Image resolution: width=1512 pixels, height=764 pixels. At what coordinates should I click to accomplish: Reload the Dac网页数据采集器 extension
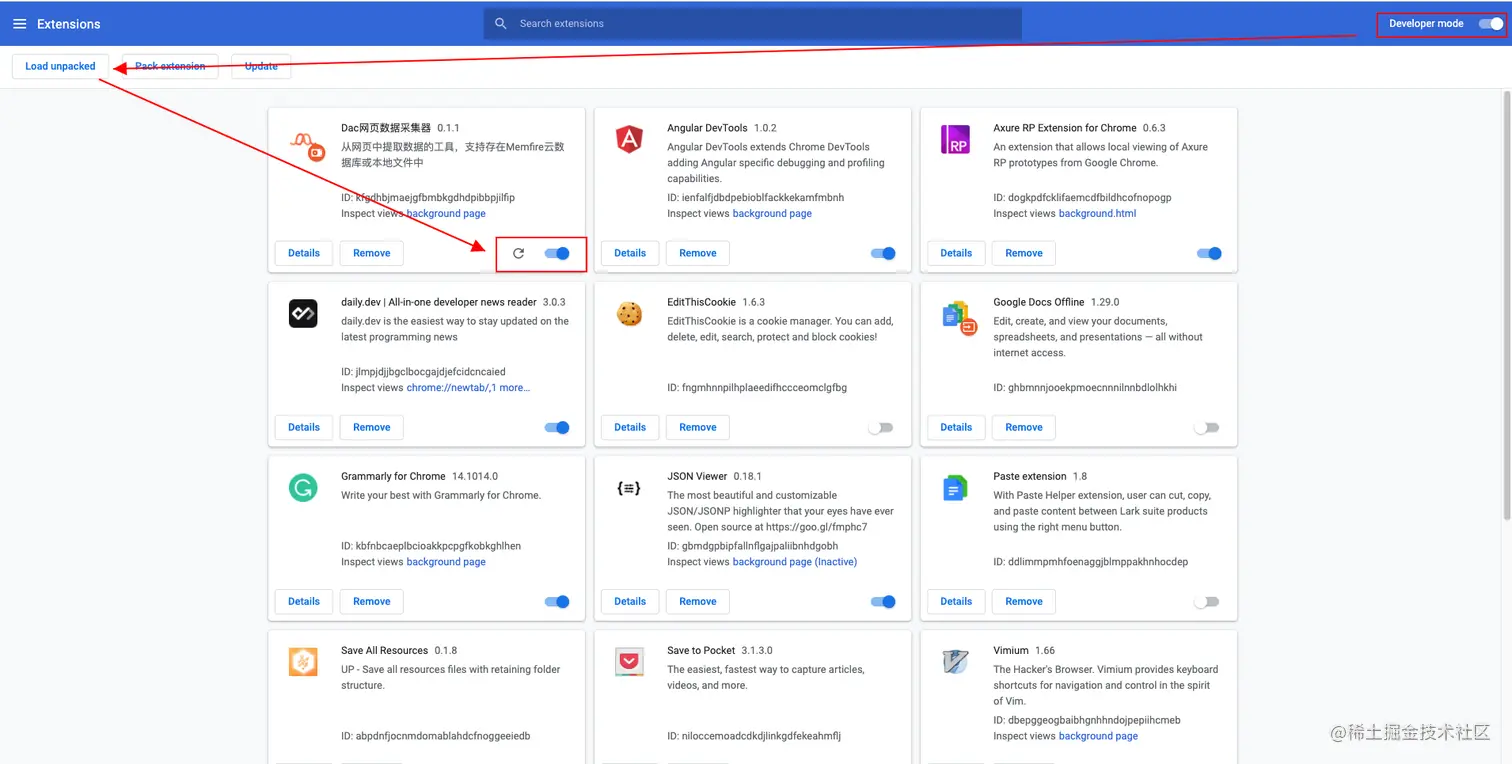(x=518, y=253)
